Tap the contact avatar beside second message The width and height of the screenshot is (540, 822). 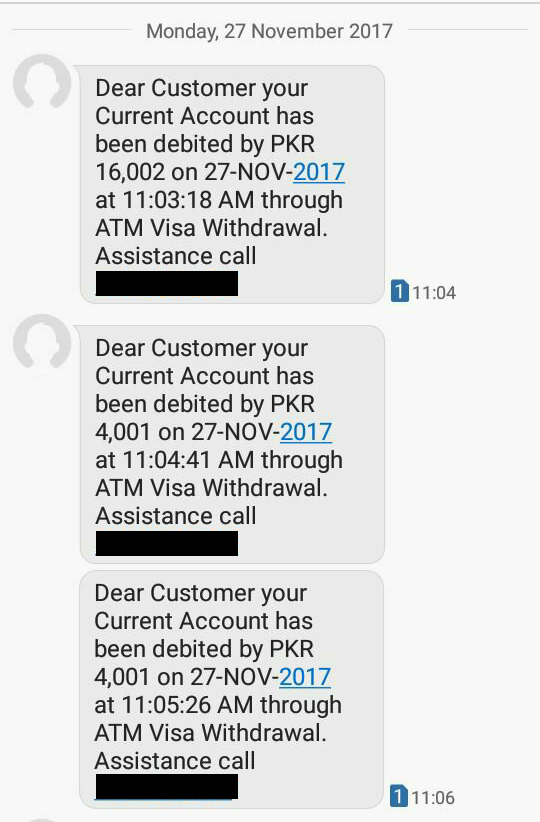[42, 343]
